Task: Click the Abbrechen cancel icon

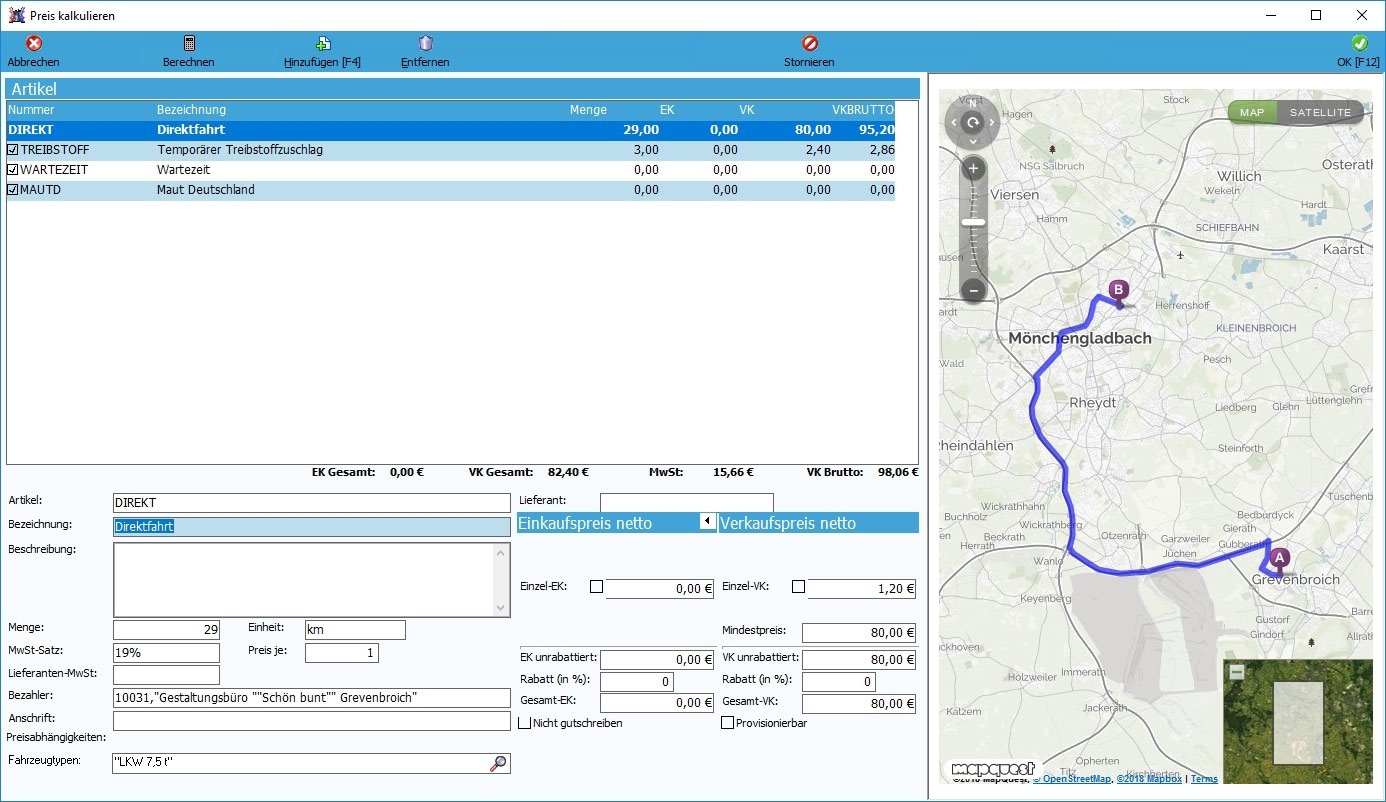Action: [34, 44]
